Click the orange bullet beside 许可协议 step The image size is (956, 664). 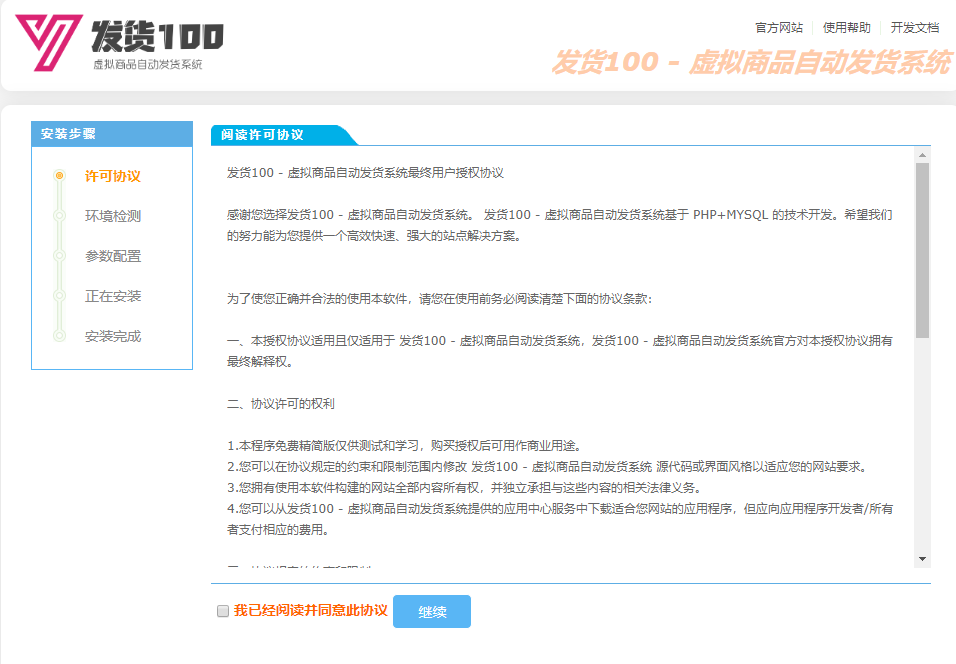coord(59,176)
